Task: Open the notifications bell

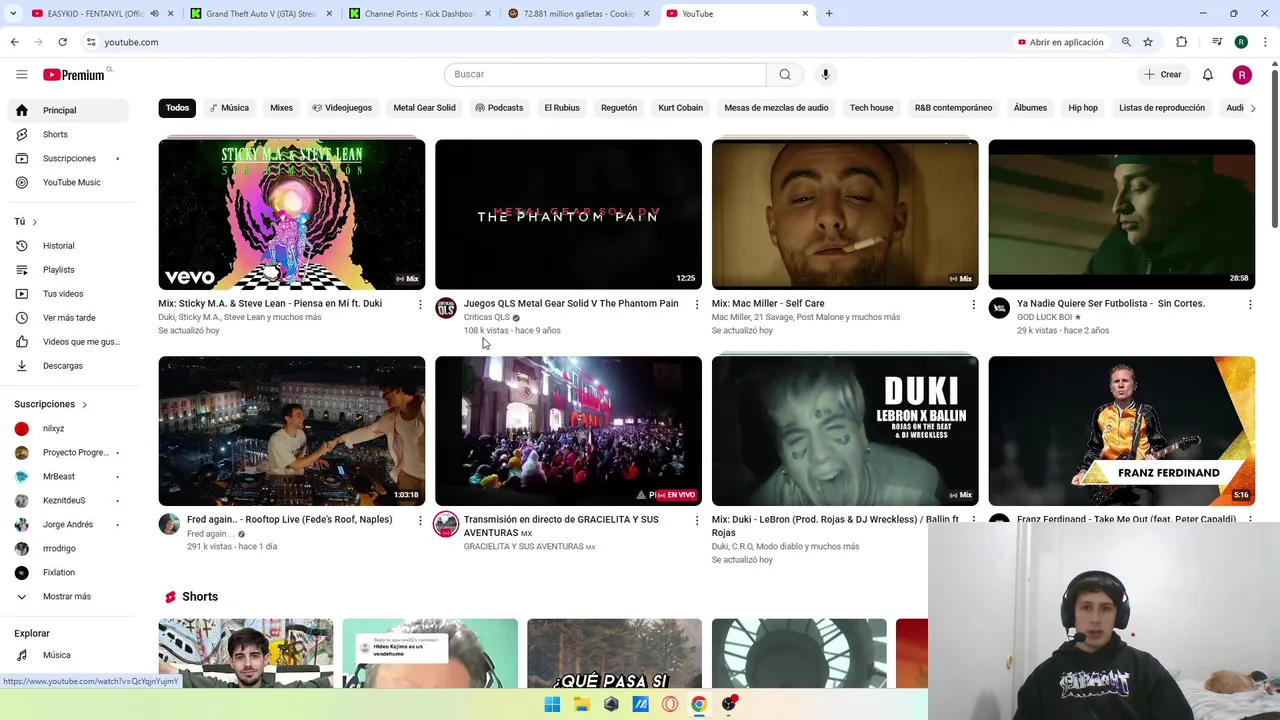Action: coord(1208,74)
